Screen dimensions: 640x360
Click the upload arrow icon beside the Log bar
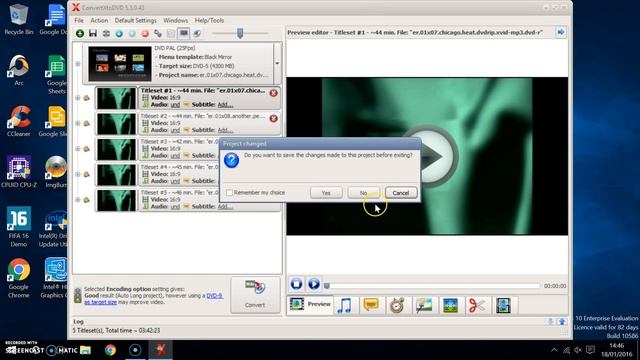(562, 322)
